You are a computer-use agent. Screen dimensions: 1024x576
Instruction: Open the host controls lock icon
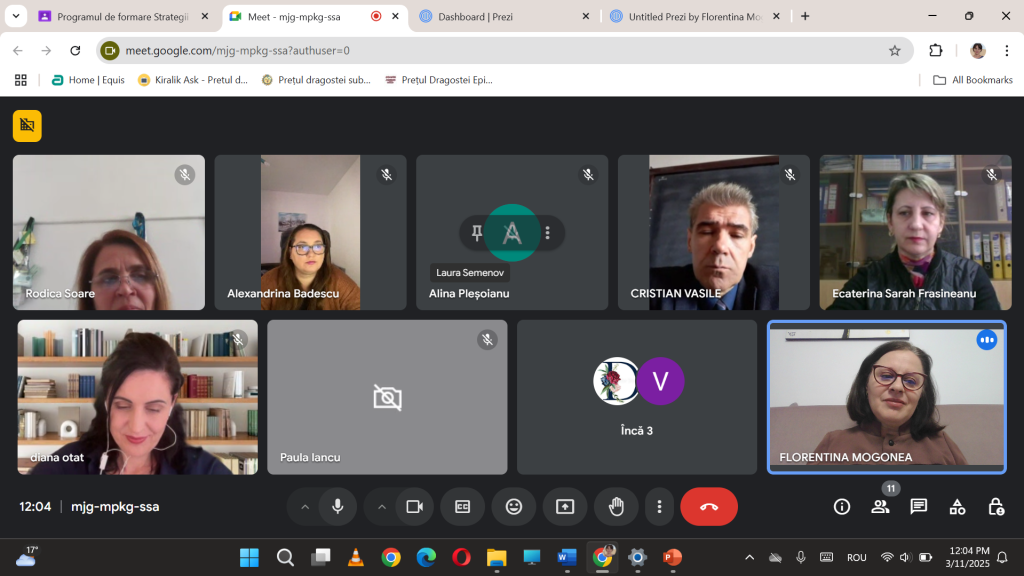[996, 507]
